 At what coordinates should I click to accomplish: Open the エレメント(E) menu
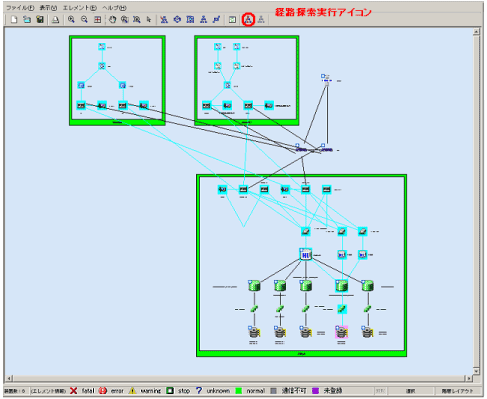click(x=80, y=8)
